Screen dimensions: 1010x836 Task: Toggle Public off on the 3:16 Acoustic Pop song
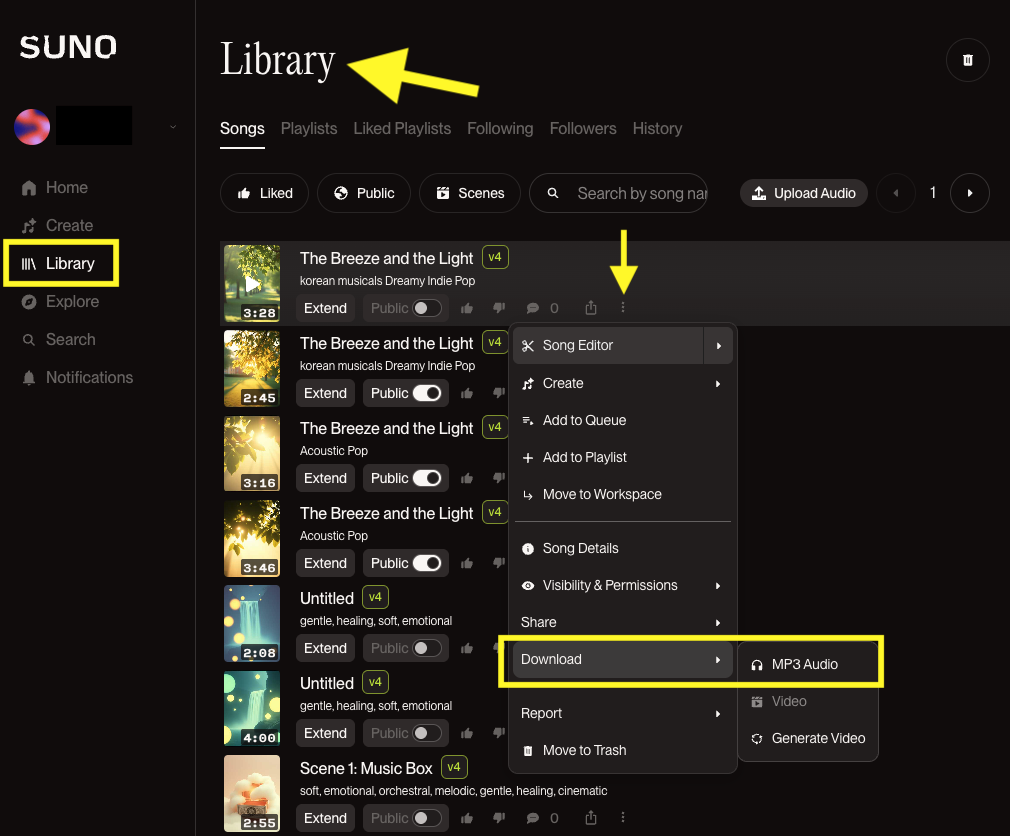(427, 478)
